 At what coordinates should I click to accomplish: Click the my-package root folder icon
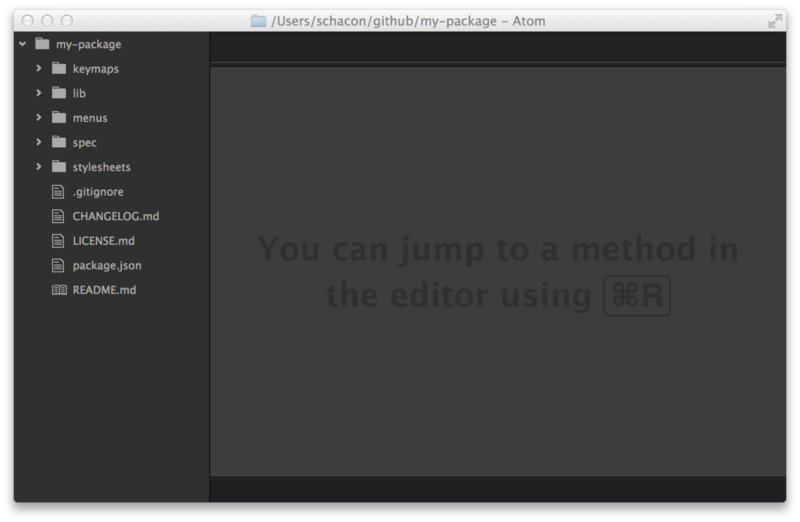click(x=41, y=44)
